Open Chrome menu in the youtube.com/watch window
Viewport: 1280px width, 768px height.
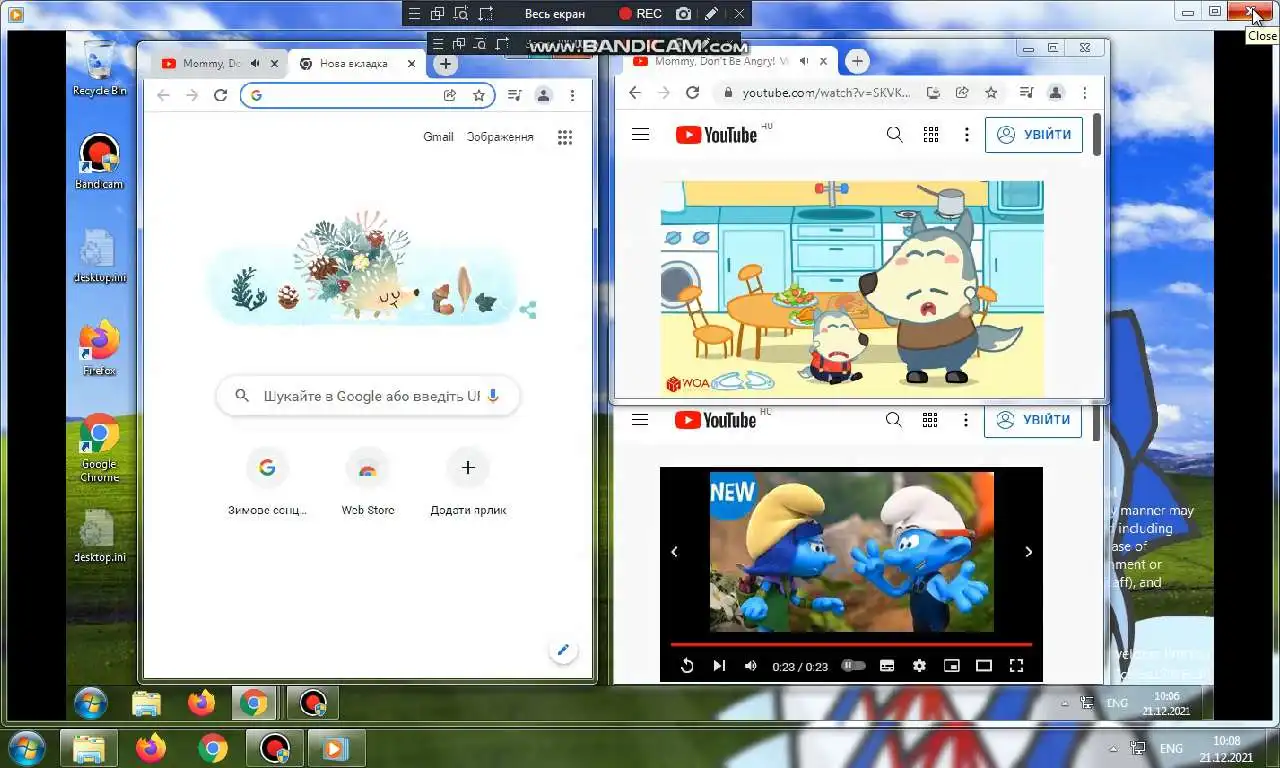tap(1084, 92)
